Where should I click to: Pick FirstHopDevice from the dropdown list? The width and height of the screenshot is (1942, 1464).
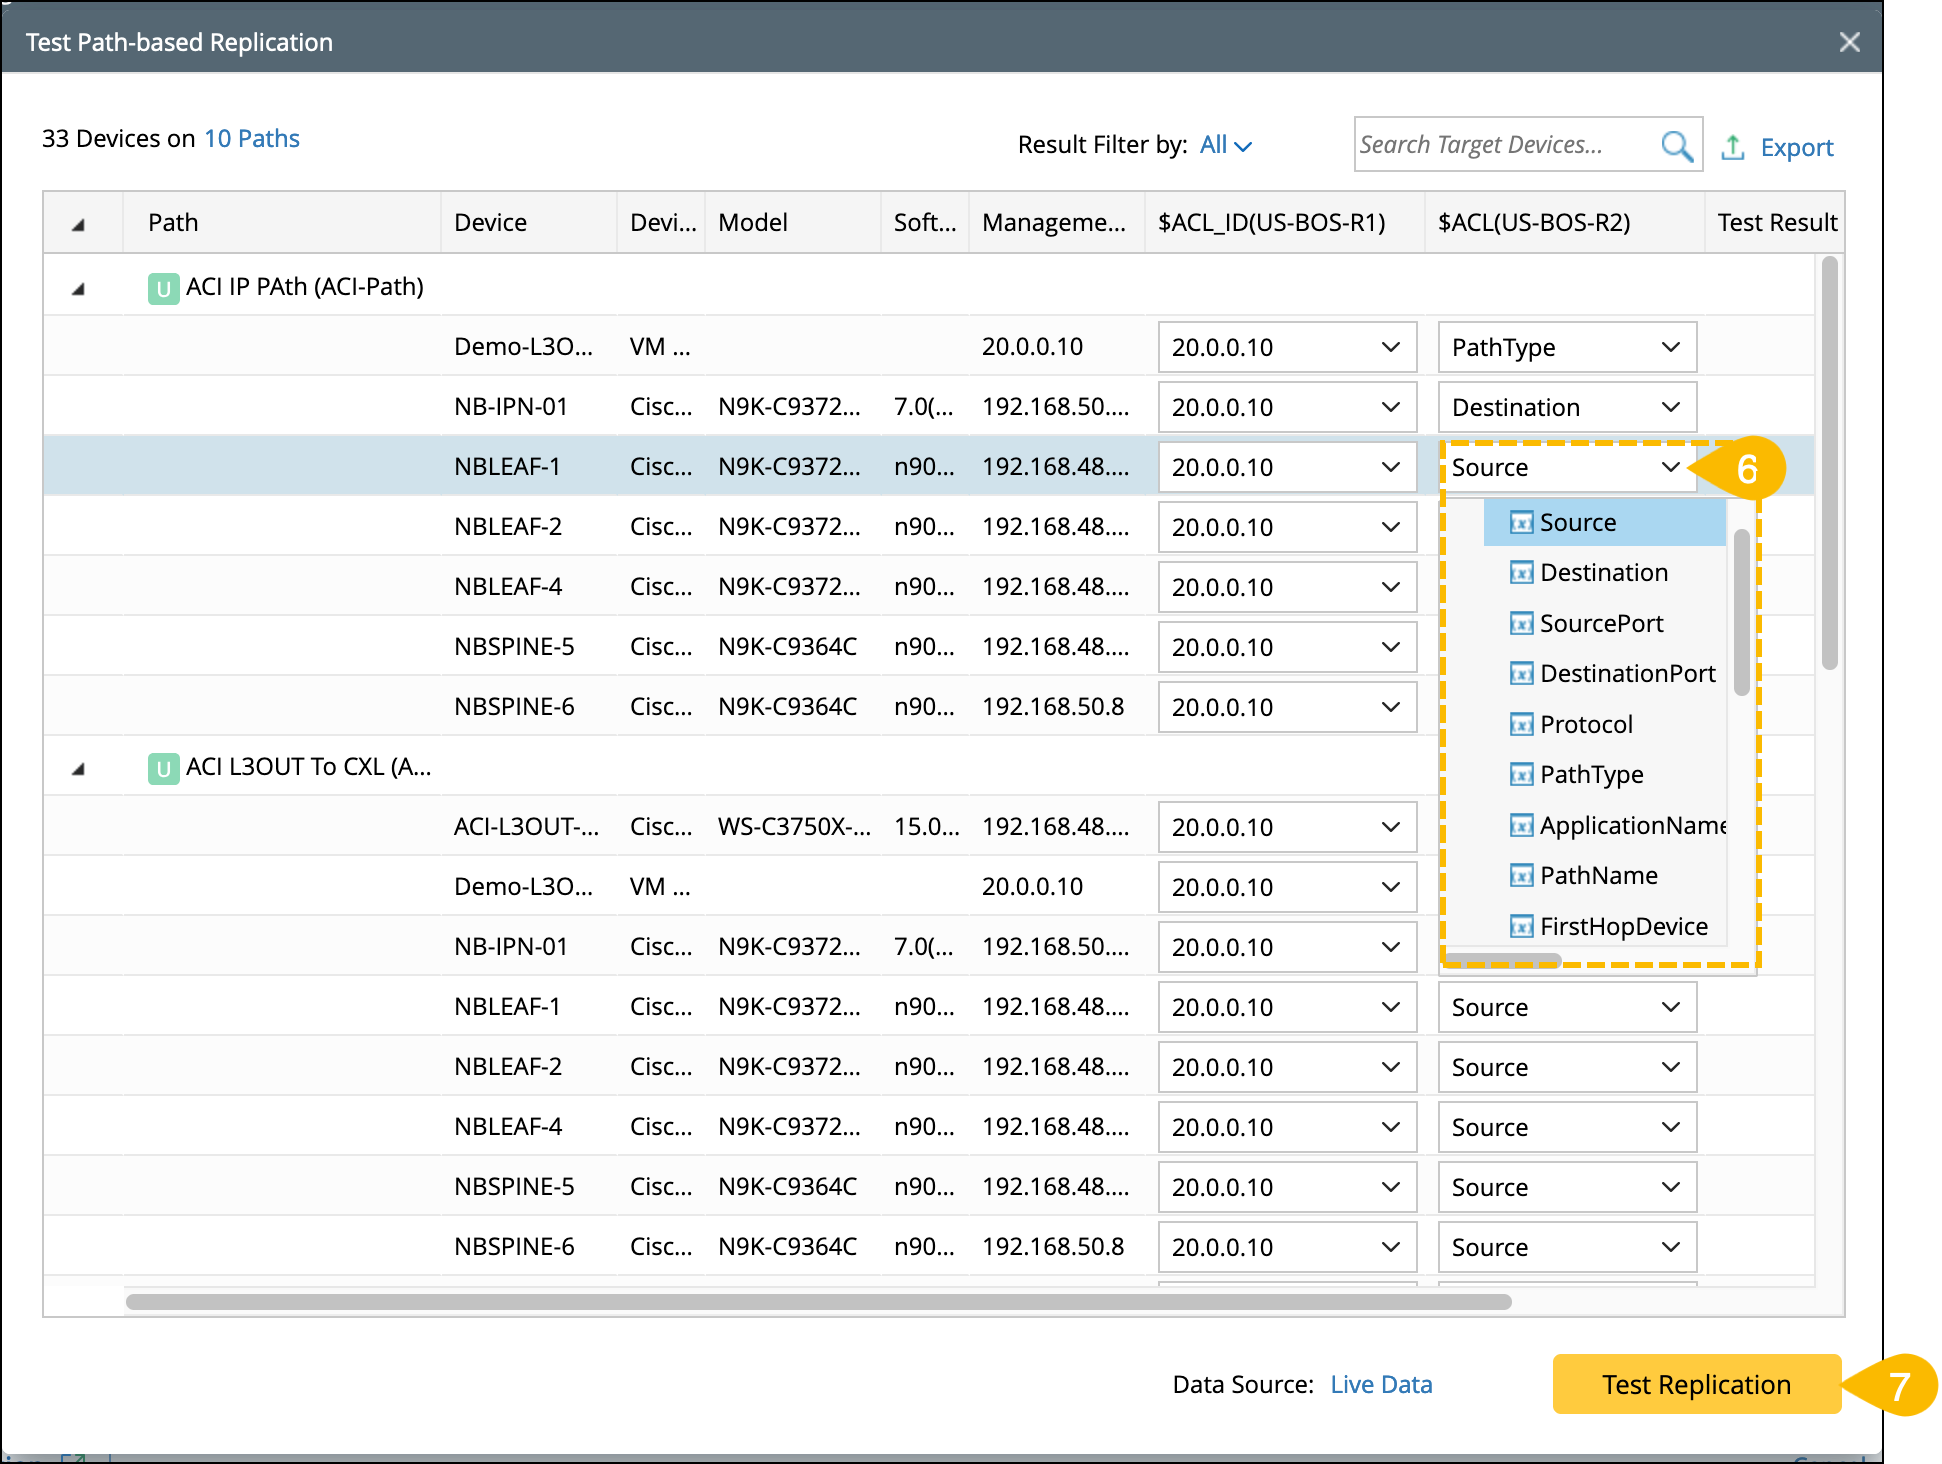pyautogui.click(x=1623, y=927)
